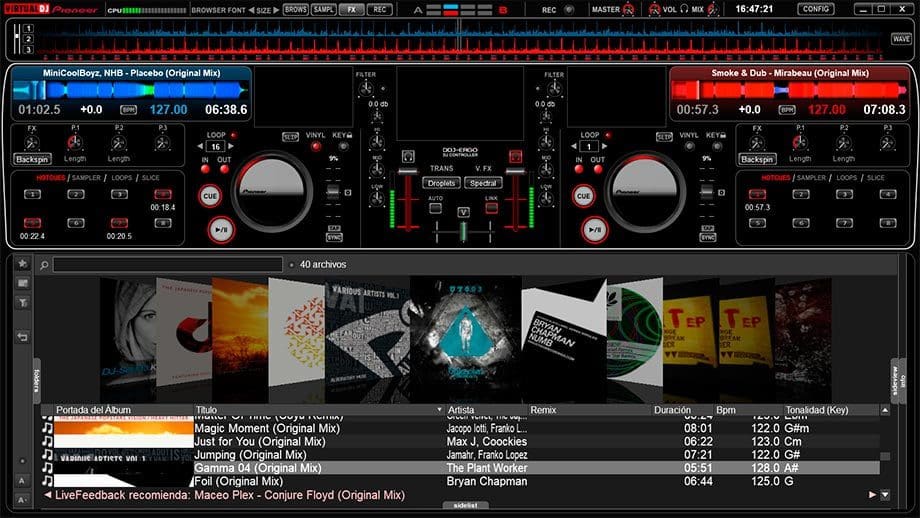Toggle VINYL mode on right deck

[x=689, y=146]
